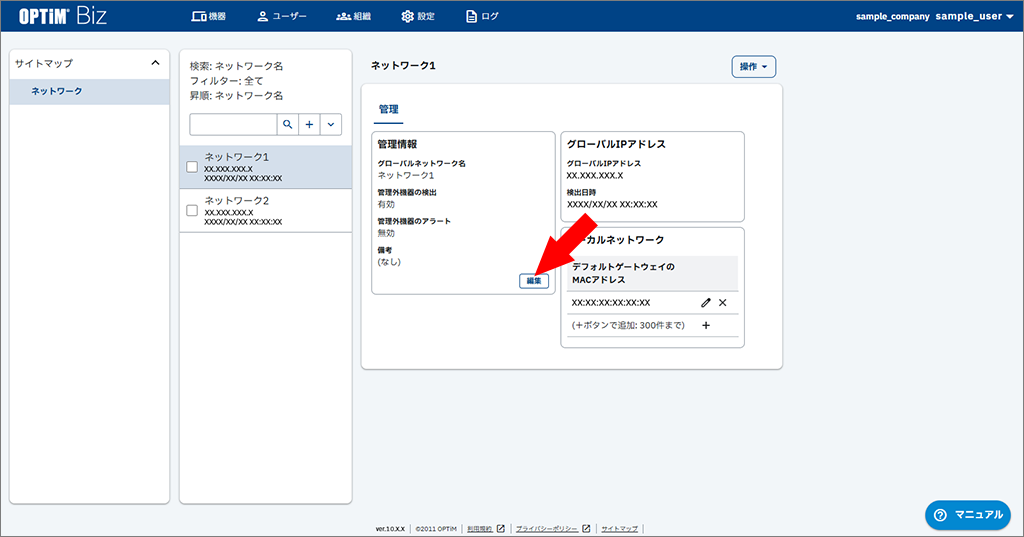Check the ネットワーク2 checkbox
The width and height of the screenshot is (1024, 537).
tap(192, 210)
